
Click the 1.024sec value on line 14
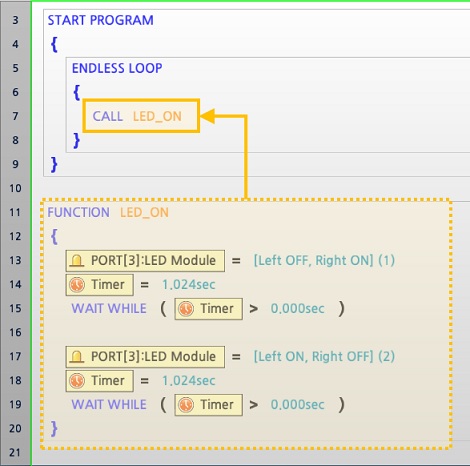[x=189, y=285]
